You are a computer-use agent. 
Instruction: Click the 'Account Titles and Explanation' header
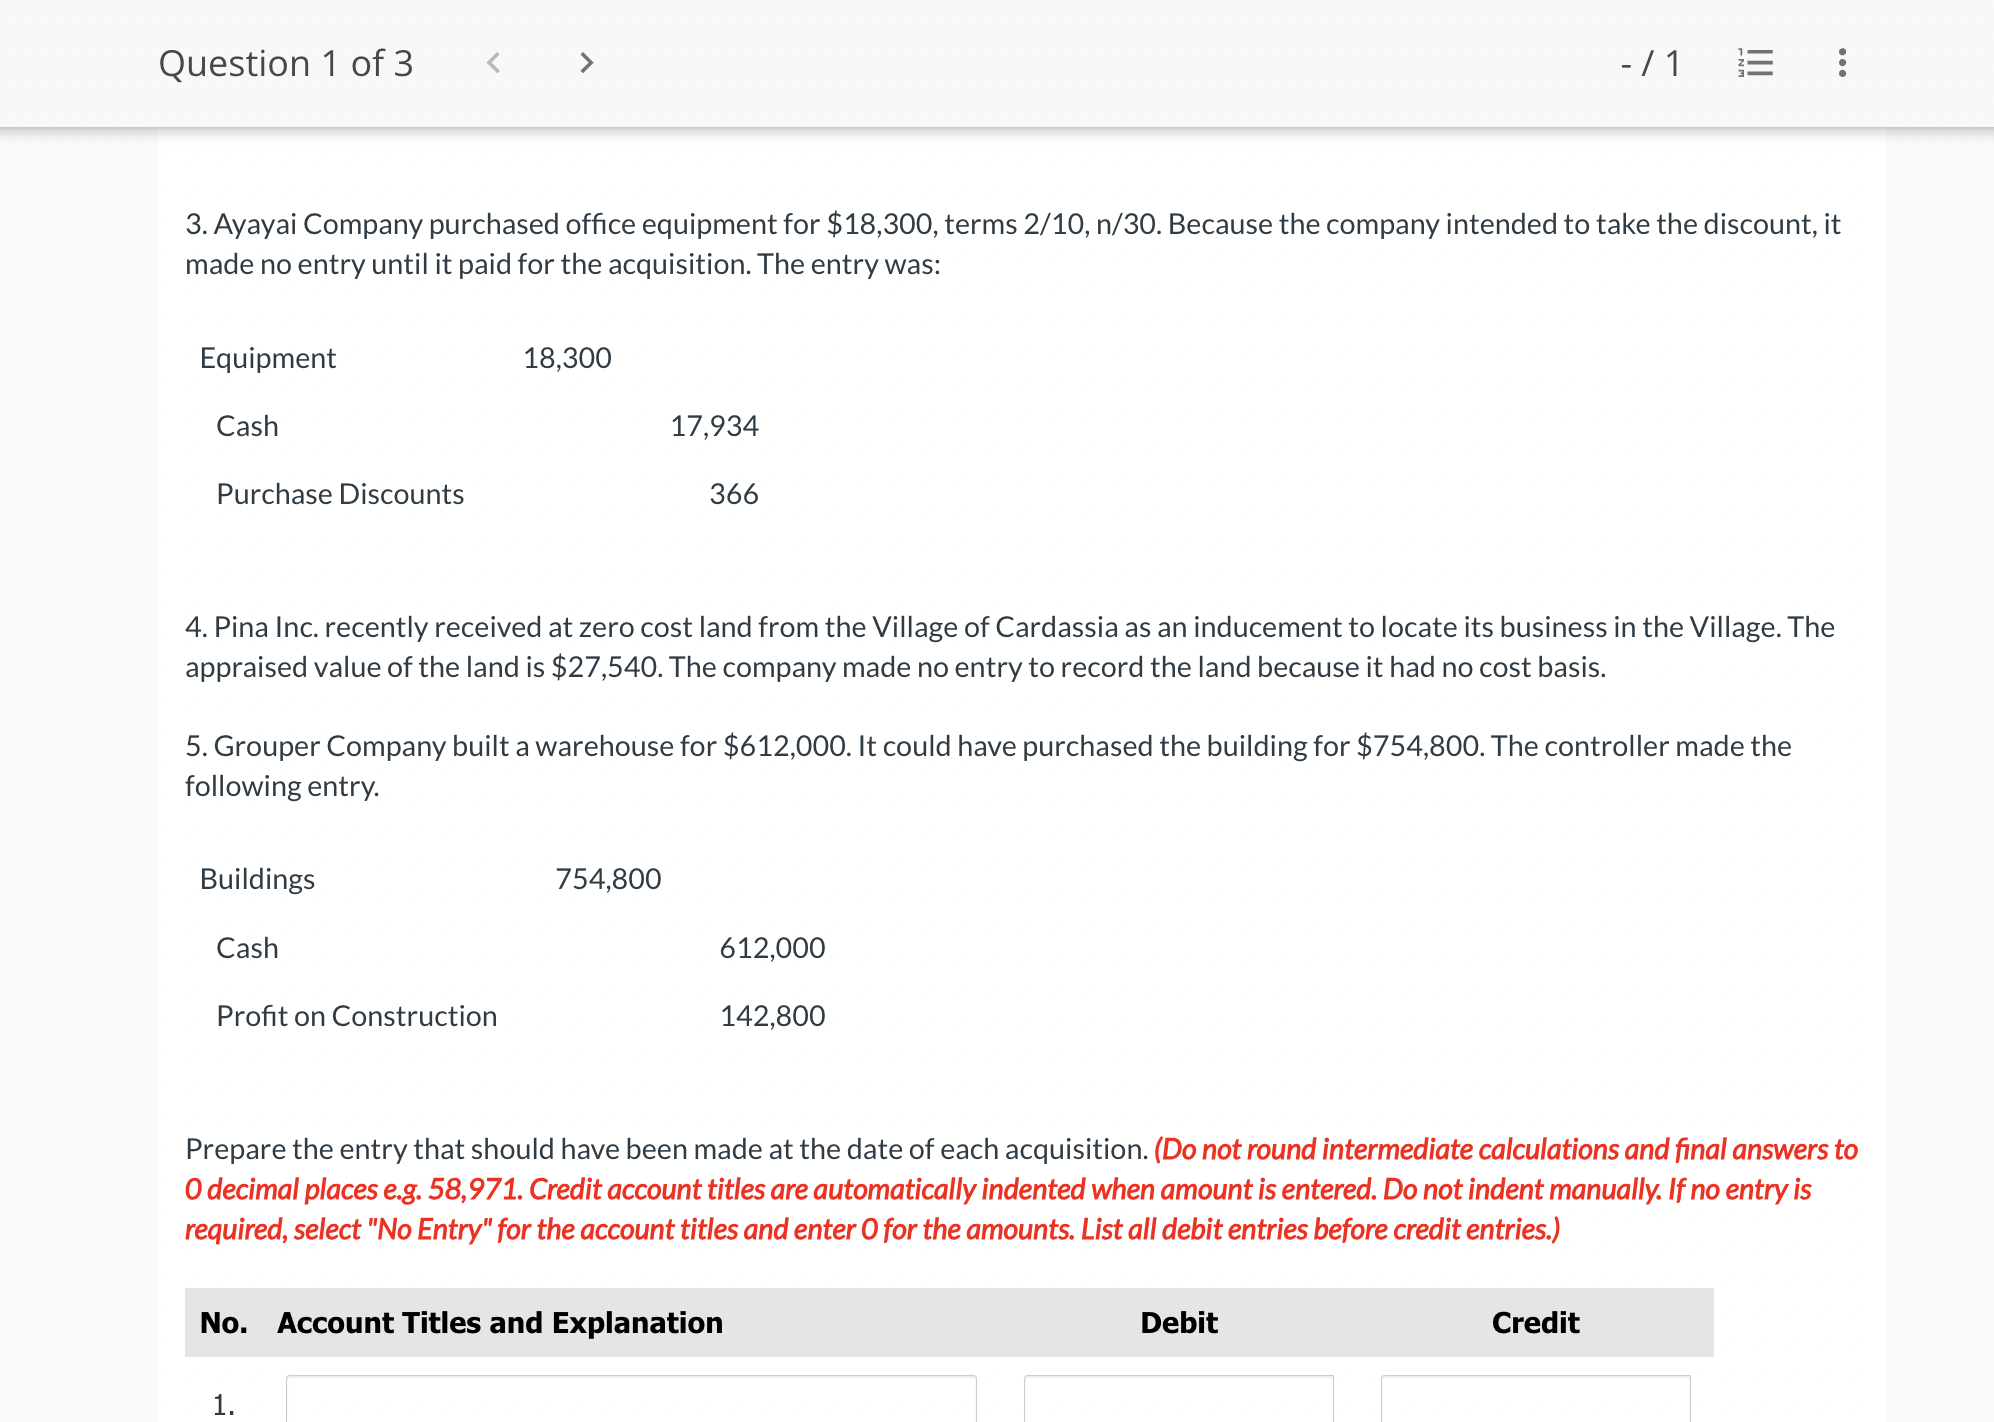point(500,1323)
